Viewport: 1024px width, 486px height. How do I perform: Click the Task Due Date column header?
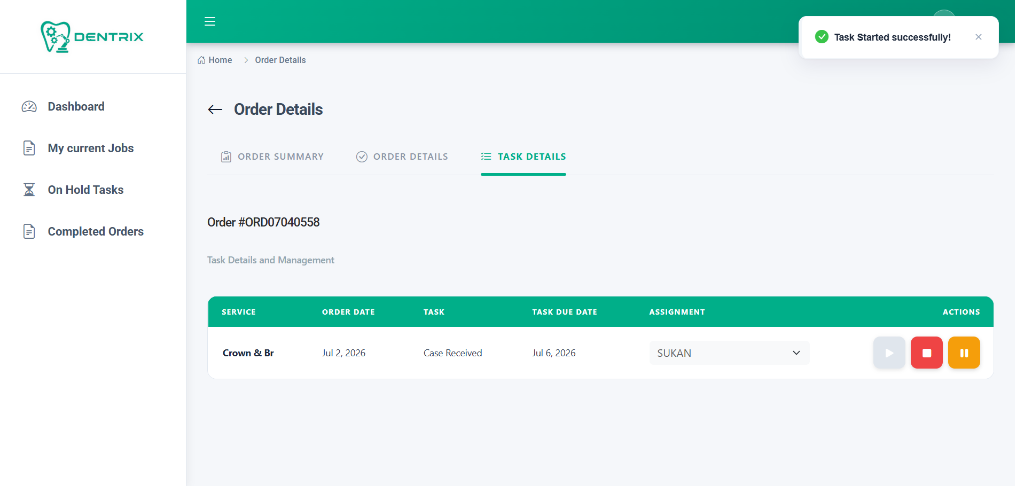[x=564, y=312]
